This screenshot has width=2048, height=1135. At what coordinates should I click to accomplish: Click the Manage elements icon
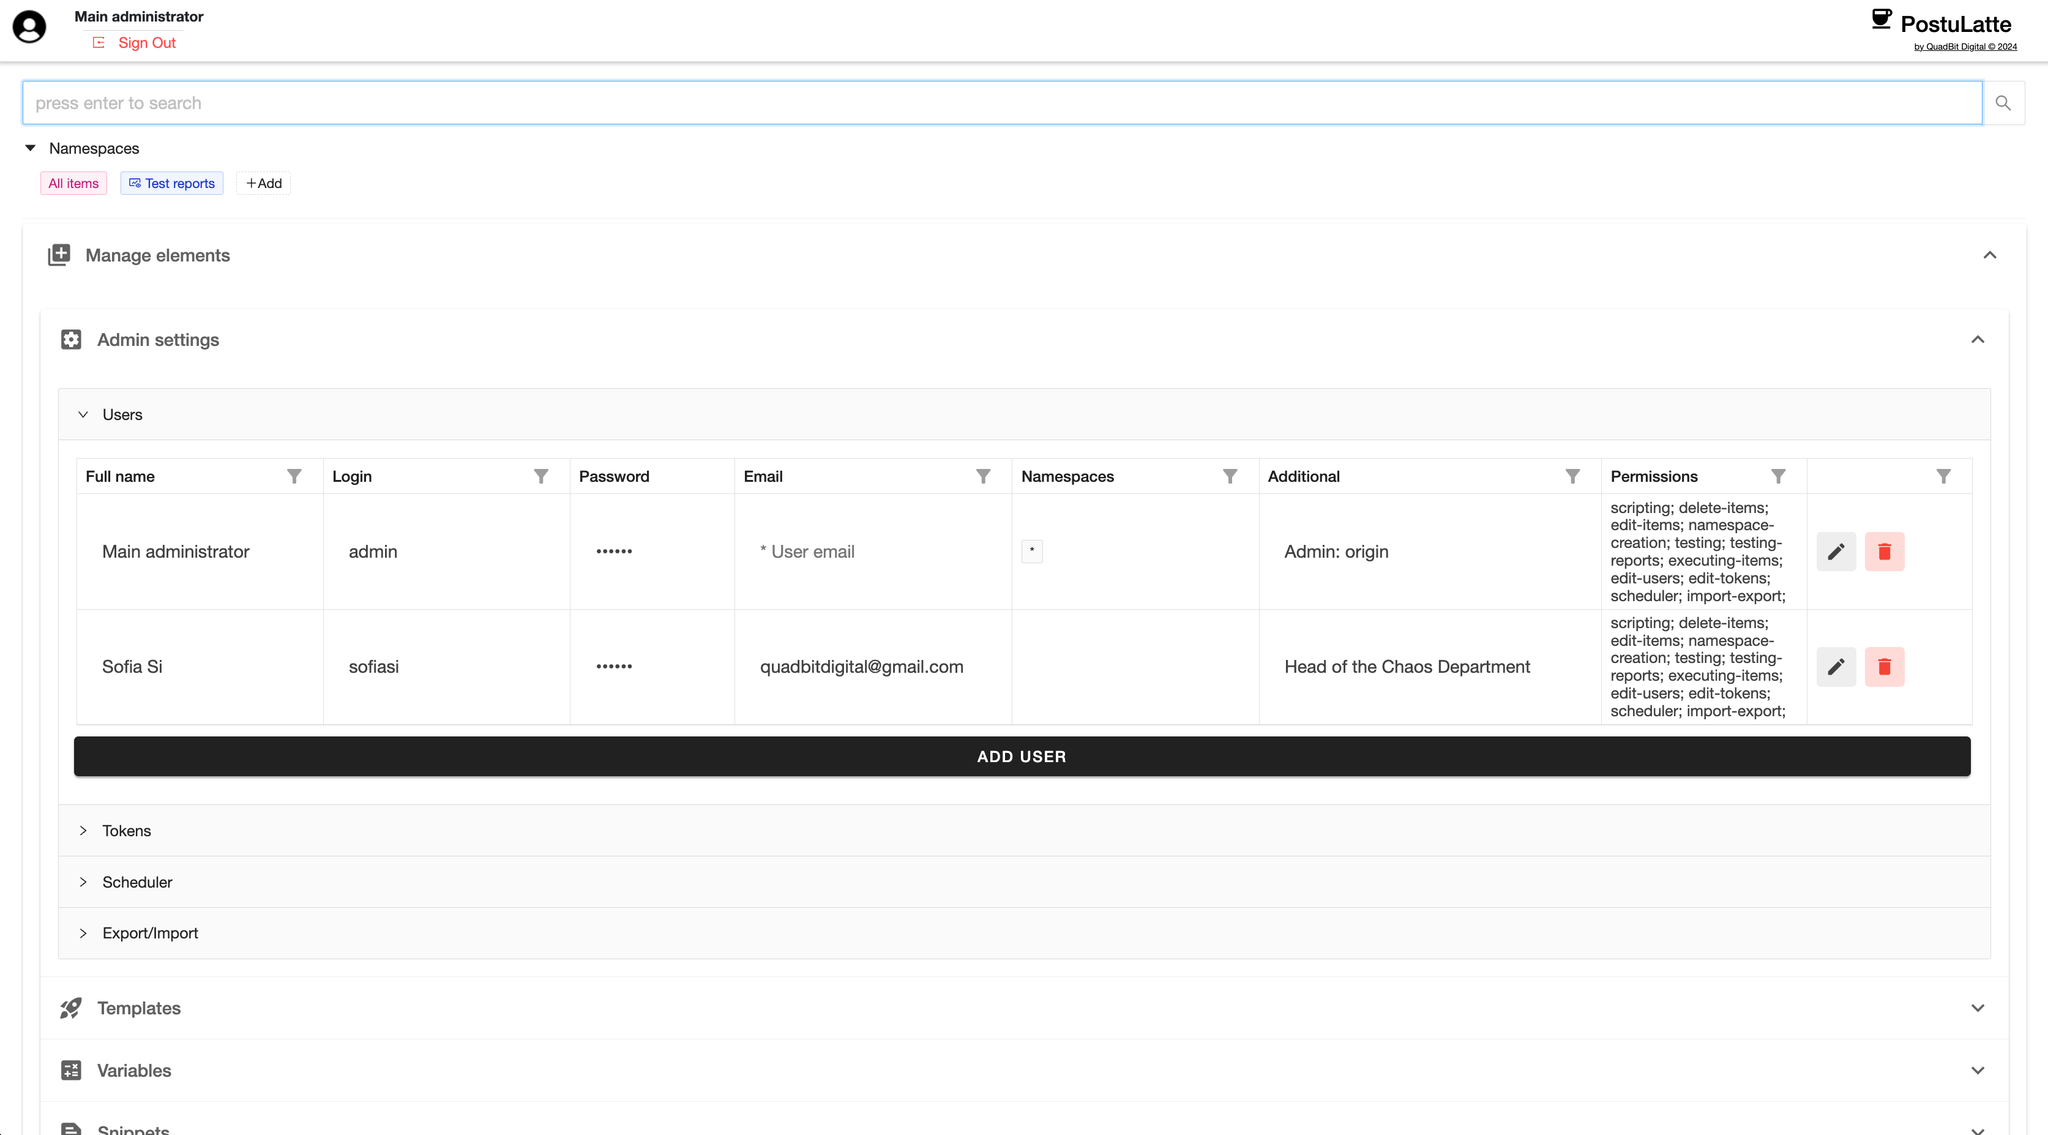pyautogui.click(x=59, y=255)
